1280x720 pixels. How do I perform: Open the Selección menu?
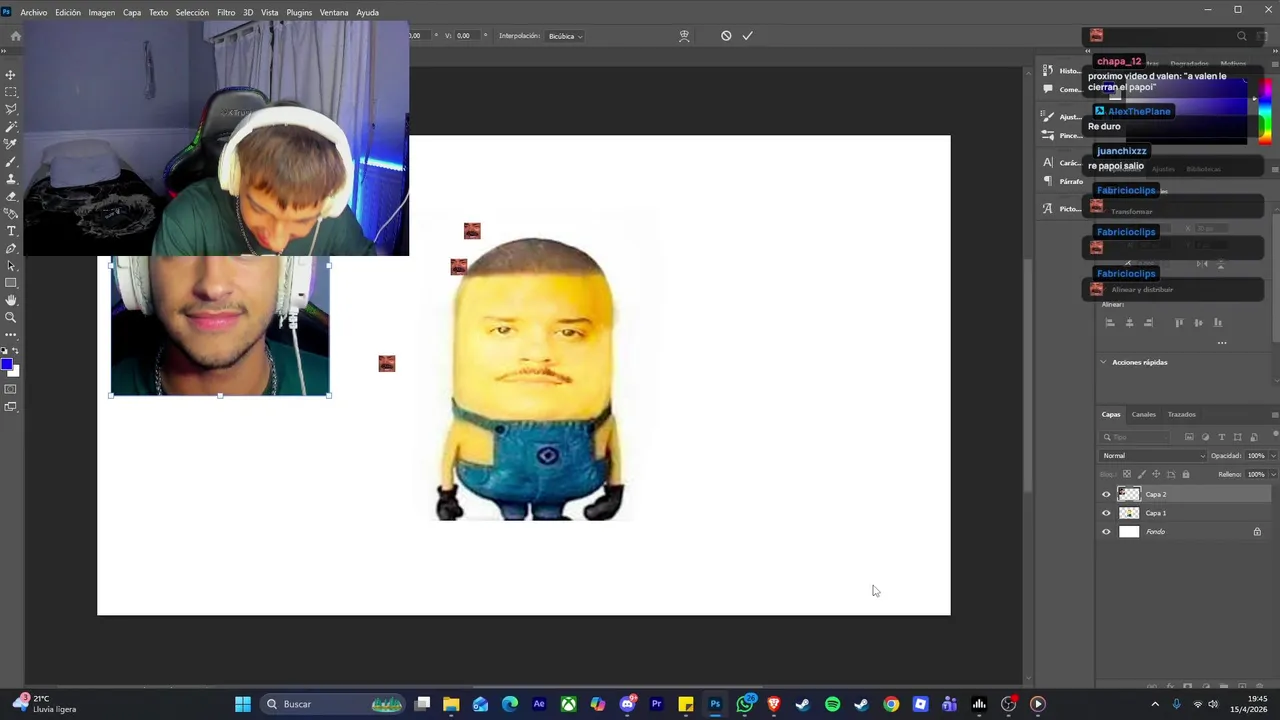point(192,13)
